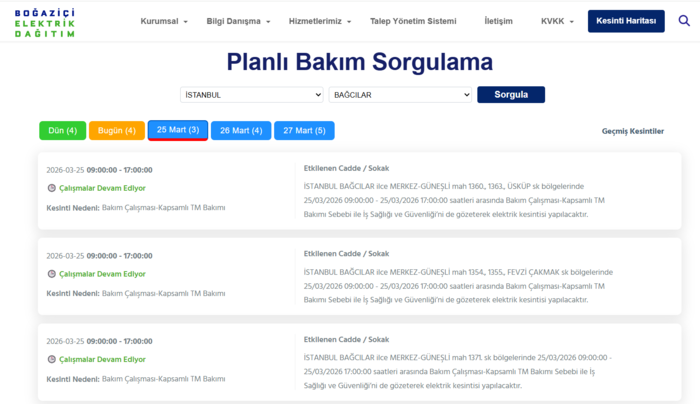This screenshot has height=404, width=700.
Task: Expand the KVKK menu
Action: click(x=557, y=21)
